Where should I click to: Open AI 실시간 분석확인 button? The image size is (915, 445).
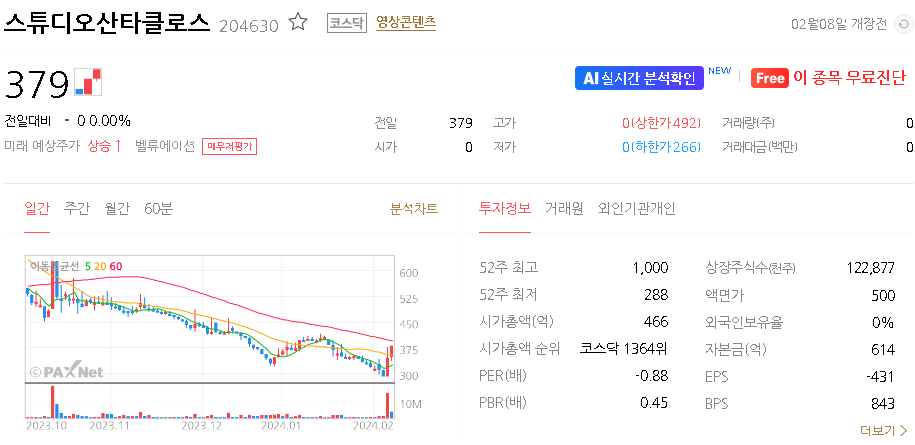639,78
